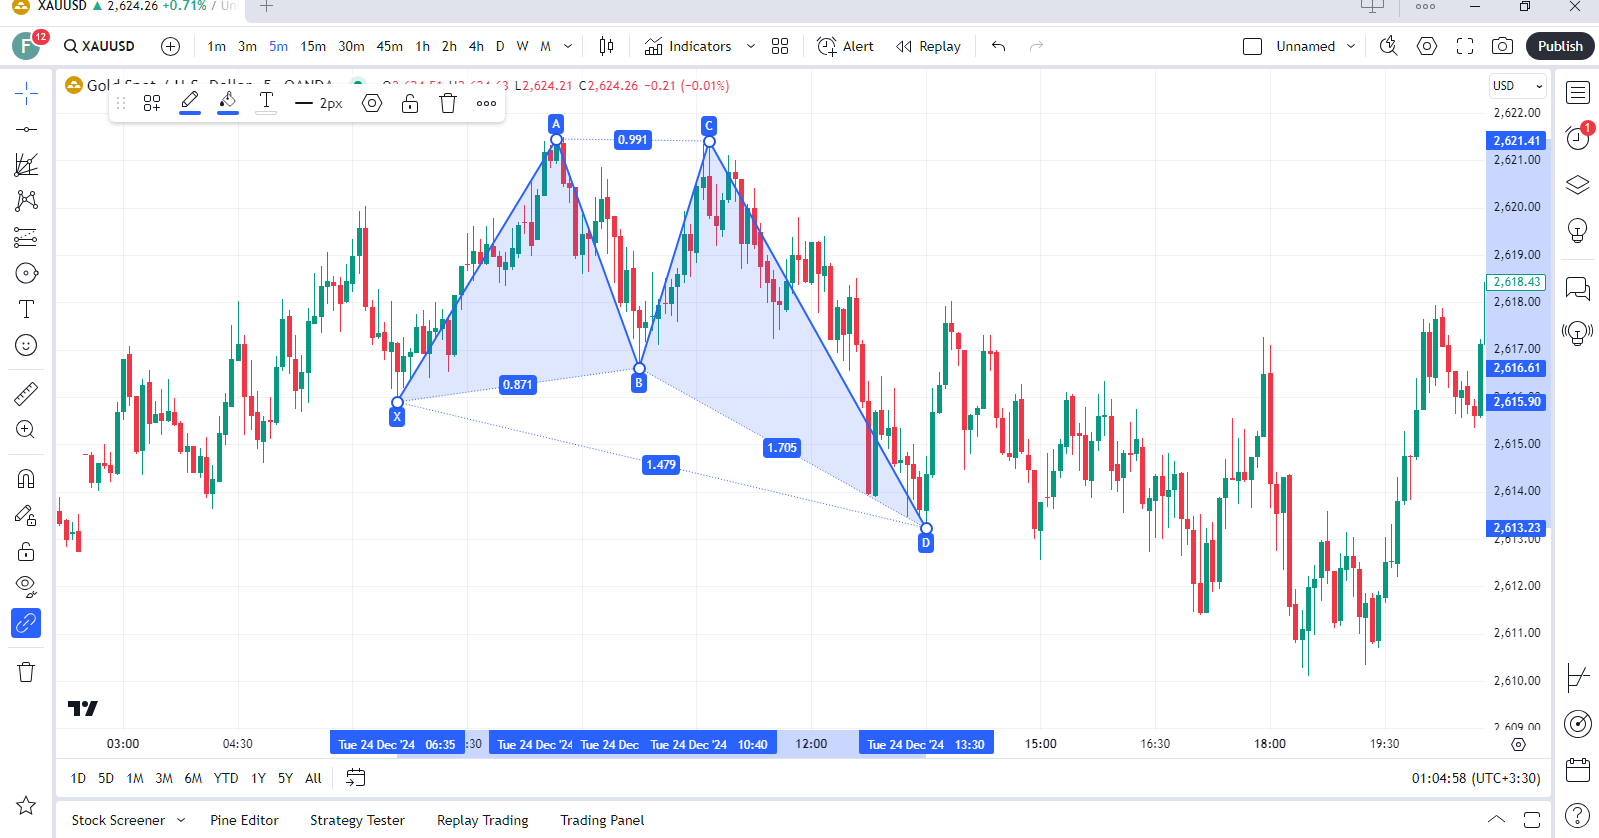Viewport: 1599px width, 838px height.
Task: Switch to the Trading Panel tab
Action: coord(602,820)
